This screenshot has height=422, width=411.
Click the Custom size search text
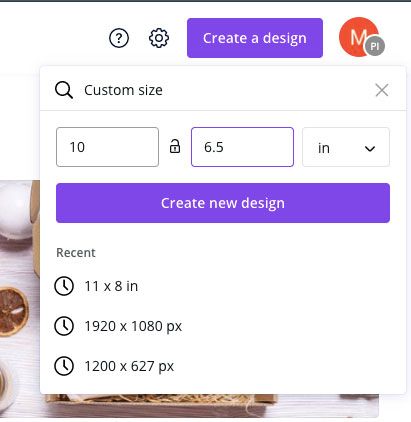[x=123, y=90]
